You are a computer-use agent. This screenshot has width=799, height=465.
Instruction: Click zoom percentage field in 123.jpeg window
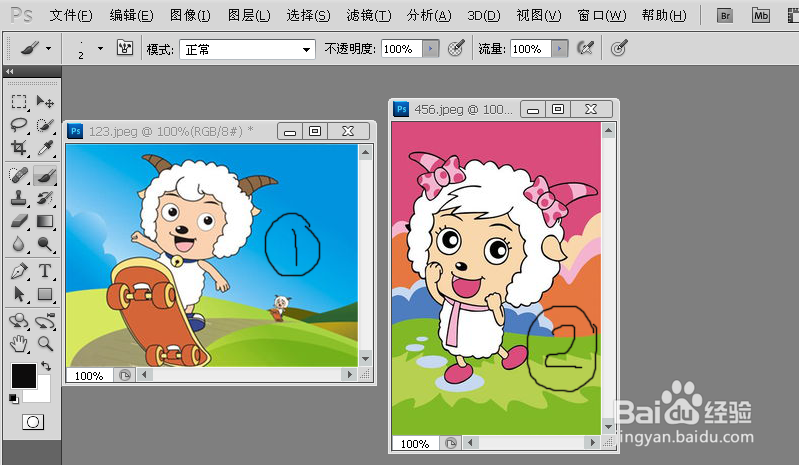click(90, 376)
